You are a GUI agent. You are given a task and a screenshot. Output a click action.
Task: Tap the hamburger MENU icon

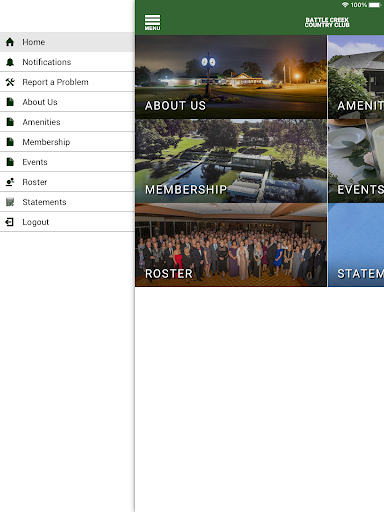(x=152, y=22)
